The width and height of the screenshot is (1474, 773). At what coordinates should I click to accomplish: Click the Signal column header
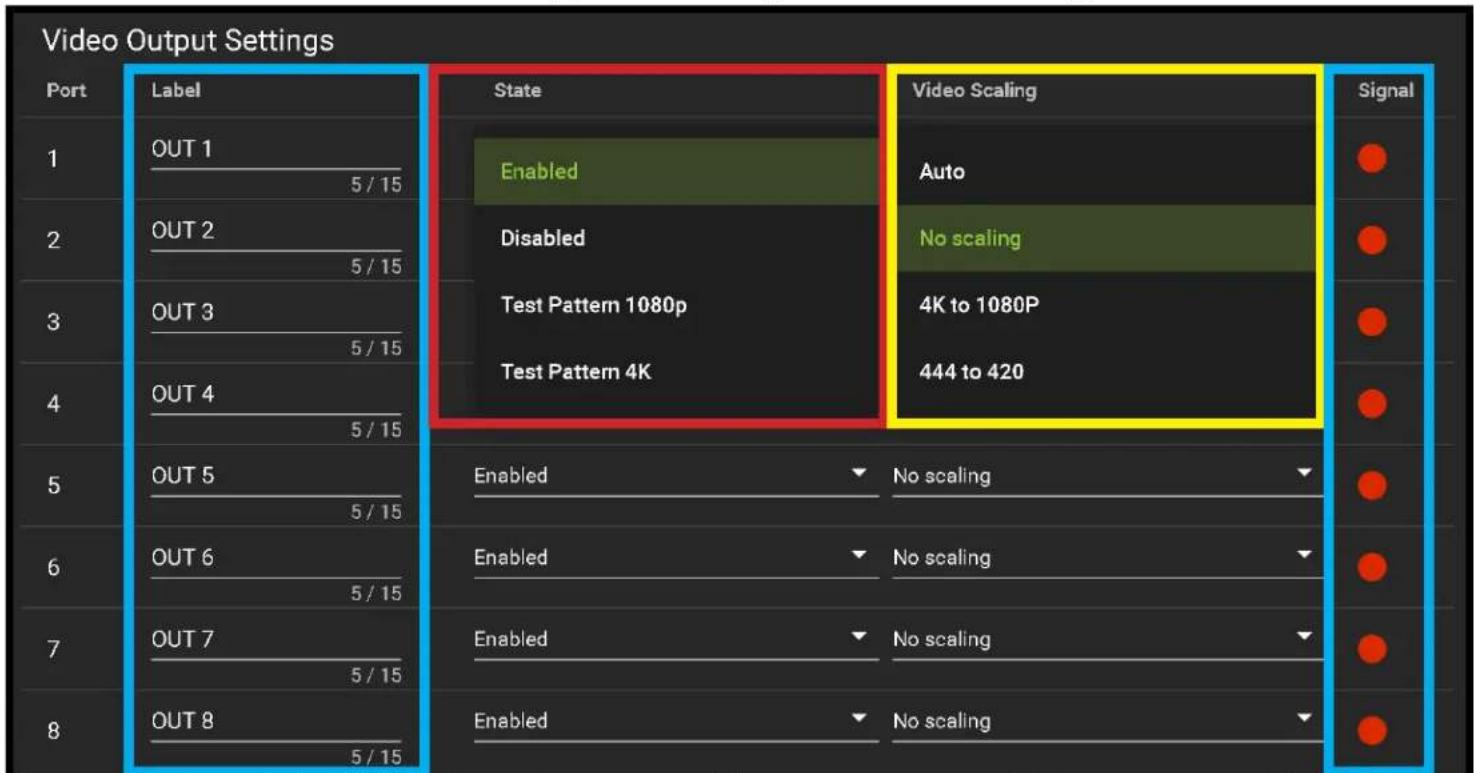[1386, 90]
